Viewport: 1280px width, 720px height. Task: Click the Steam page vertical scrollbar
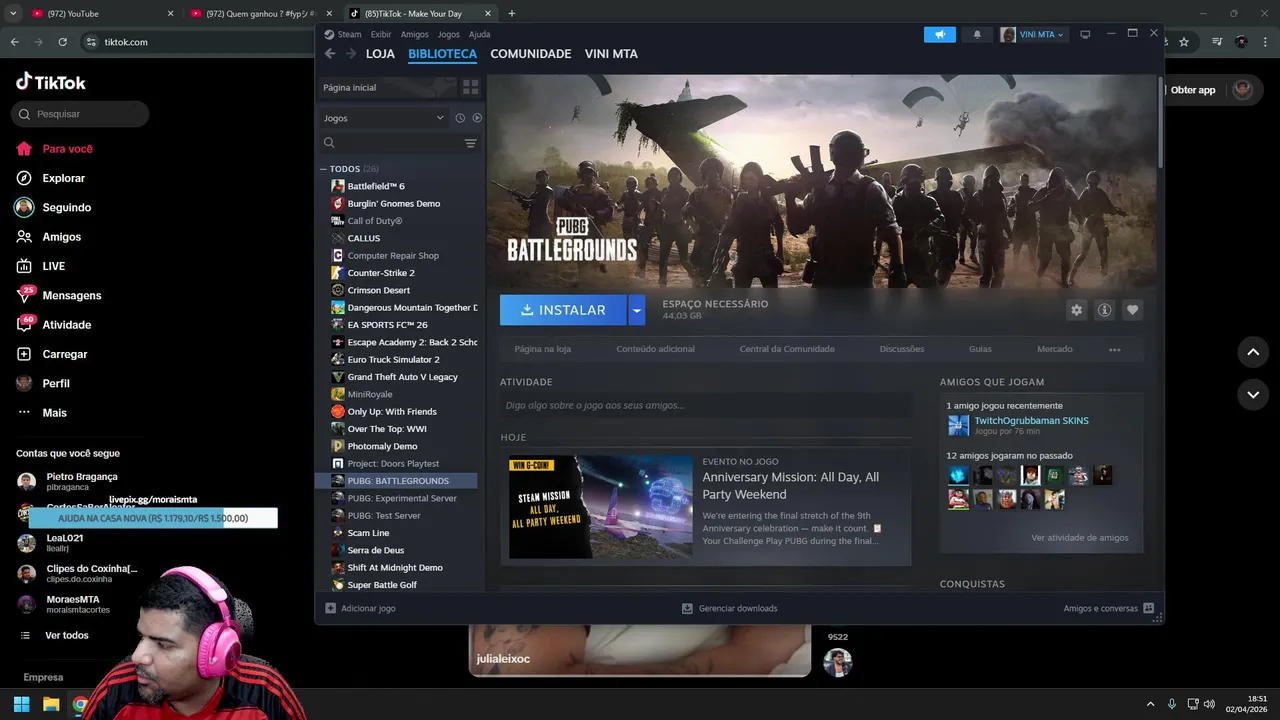(x=1161, y=122)
